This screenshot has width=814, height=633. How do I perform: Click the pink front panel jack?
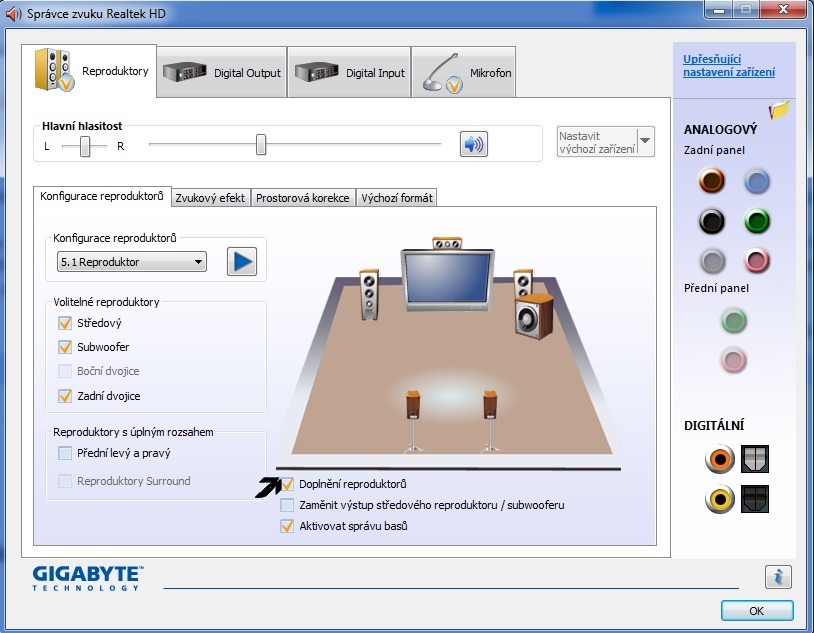[734, 360]
